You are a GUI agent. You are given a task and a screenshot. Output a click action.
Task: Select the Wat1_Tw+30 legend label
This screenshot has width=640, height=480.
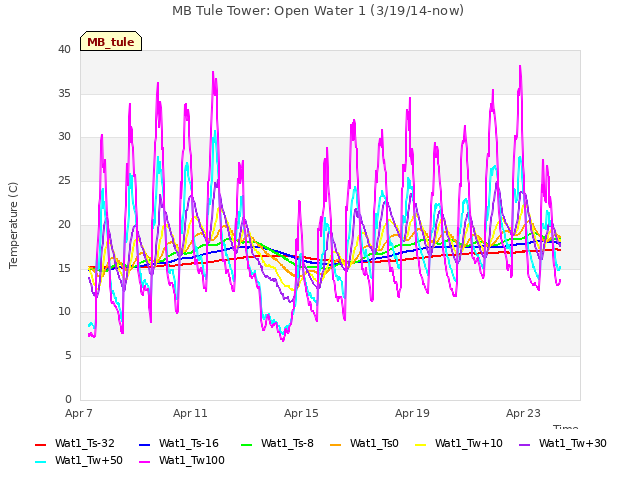click(x=573, y=444)
